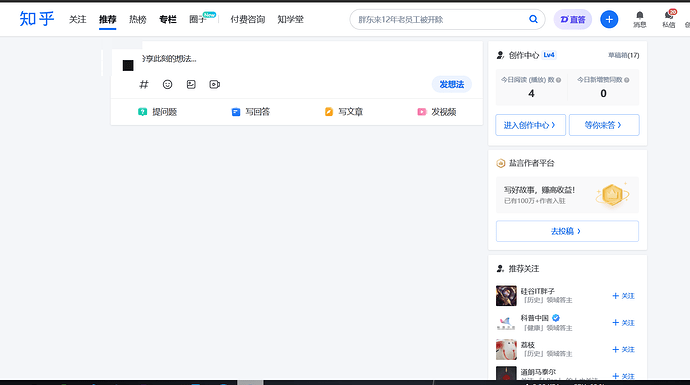
Task: Click the 知乎 logo
Action: (x=37, y=19)
